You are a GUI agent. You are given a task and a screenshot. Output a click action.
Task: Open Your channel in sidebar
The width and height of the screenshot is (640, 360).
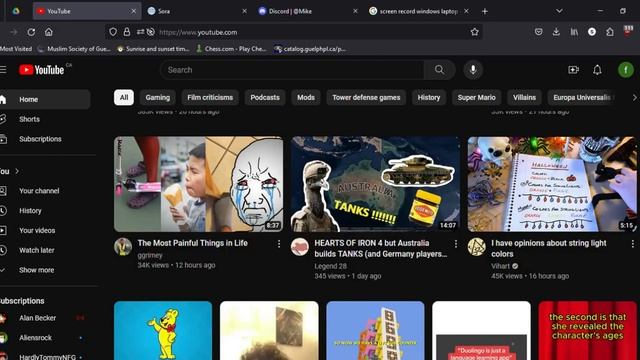45,191
